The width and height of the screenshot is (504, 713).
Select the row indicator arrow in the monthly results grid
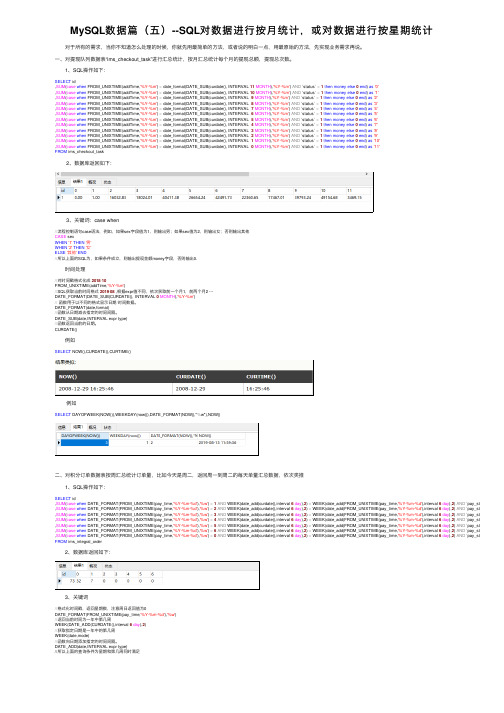(x=59, y=198)
